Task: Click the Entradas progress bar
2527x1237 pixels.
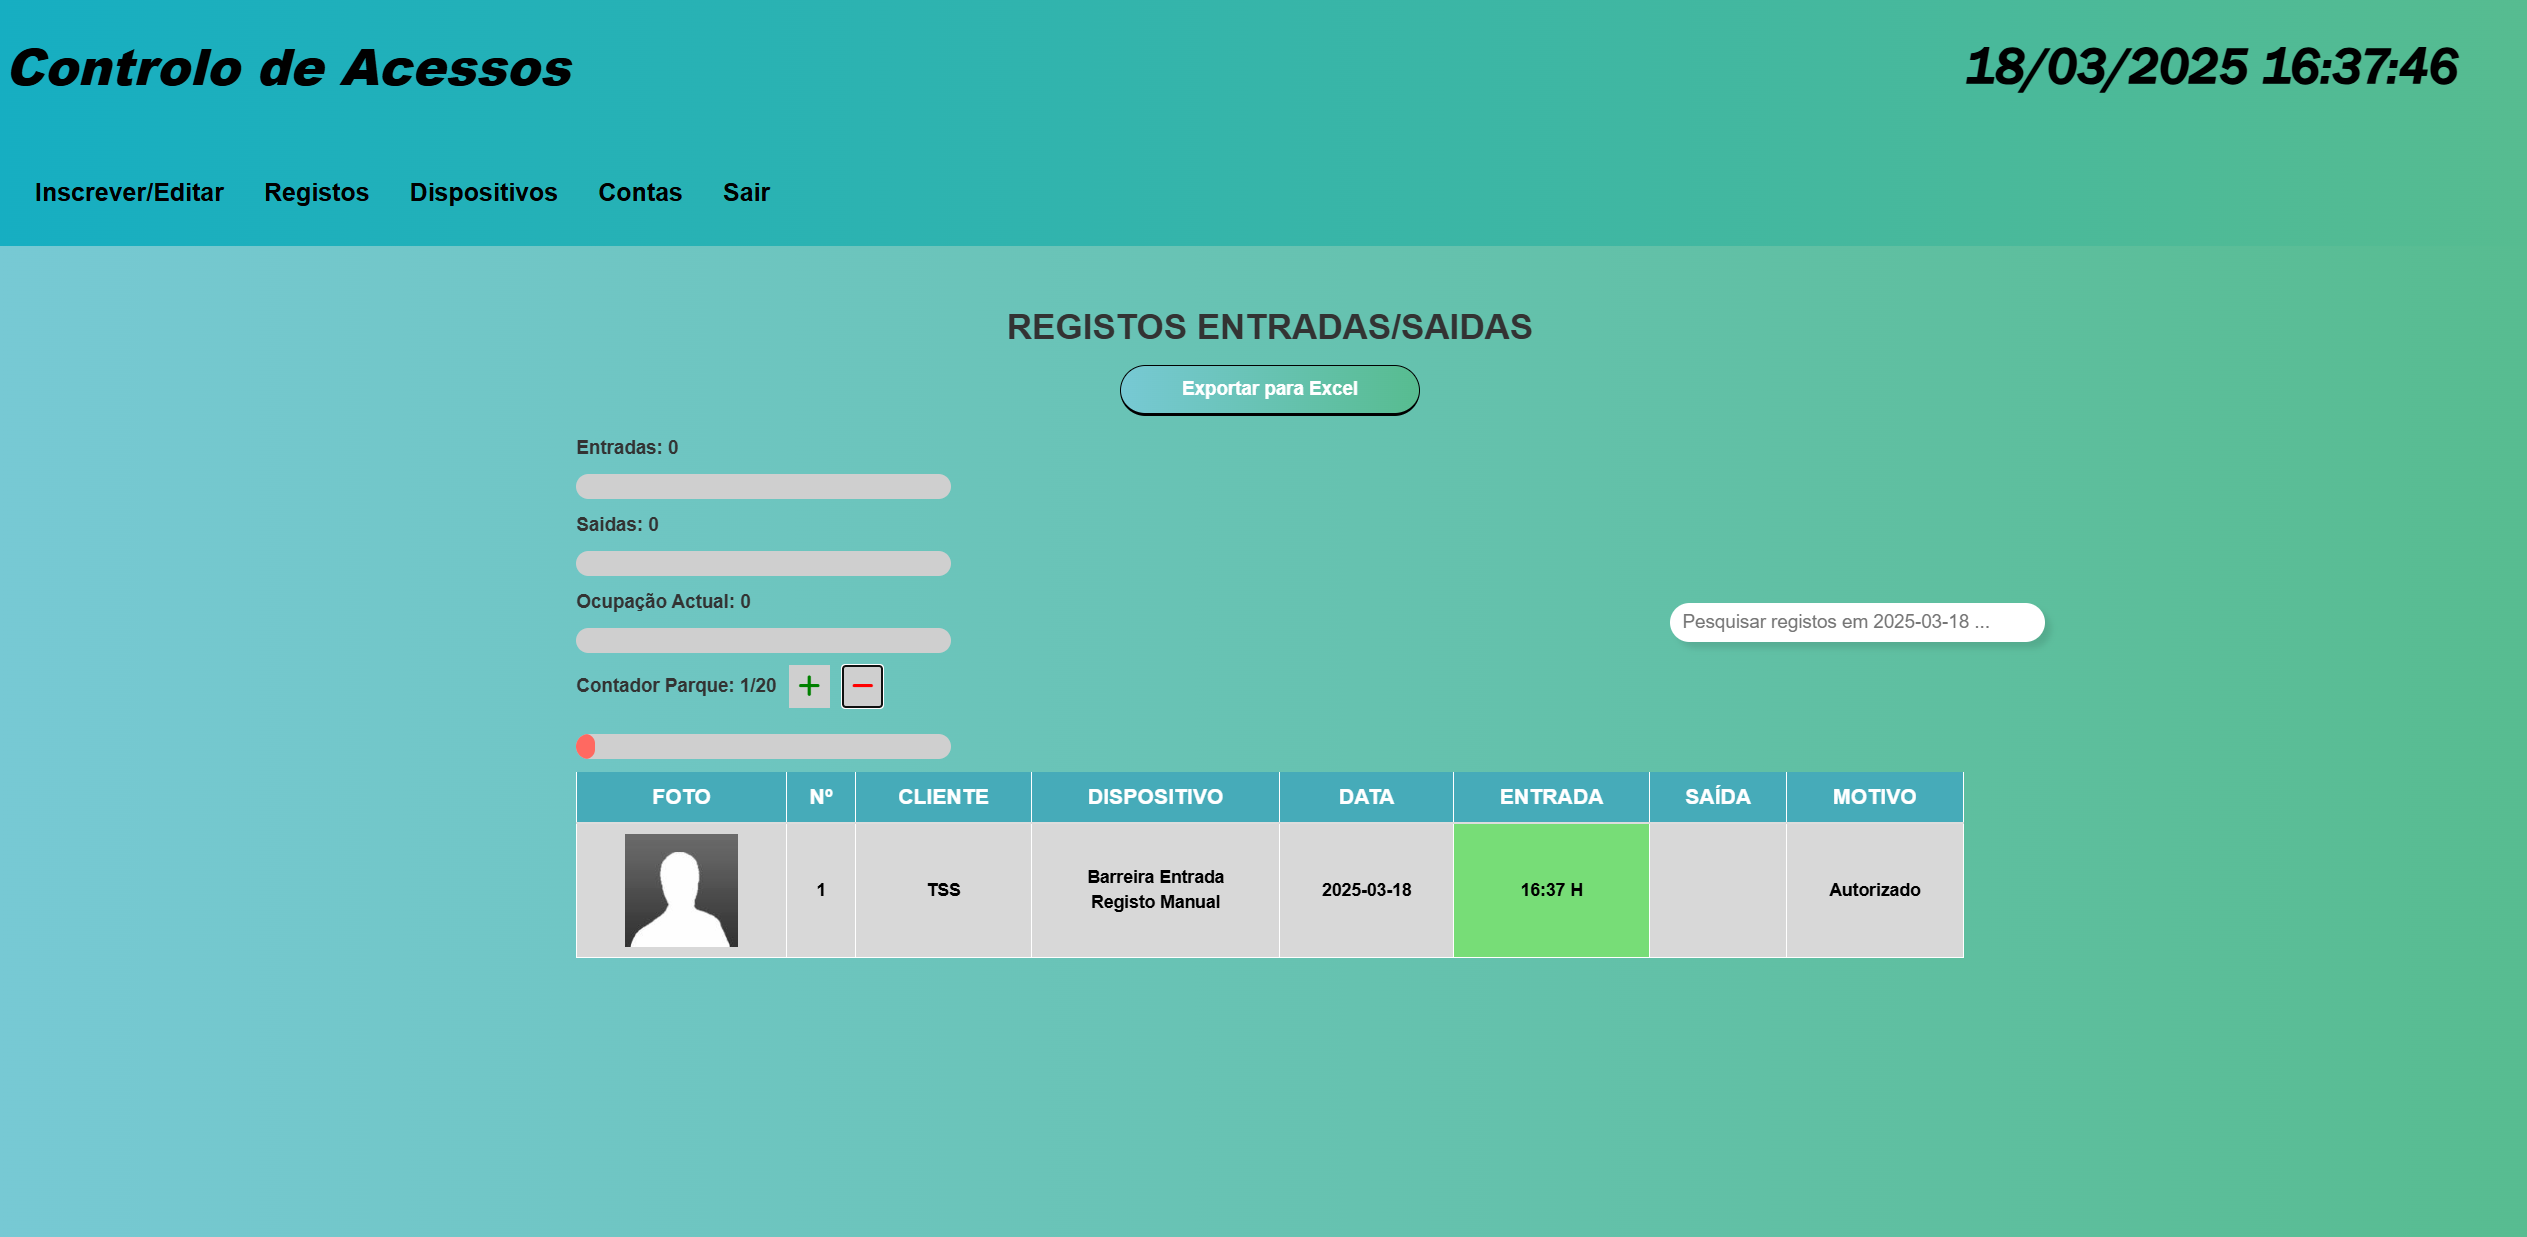Action: click(763, 486)
